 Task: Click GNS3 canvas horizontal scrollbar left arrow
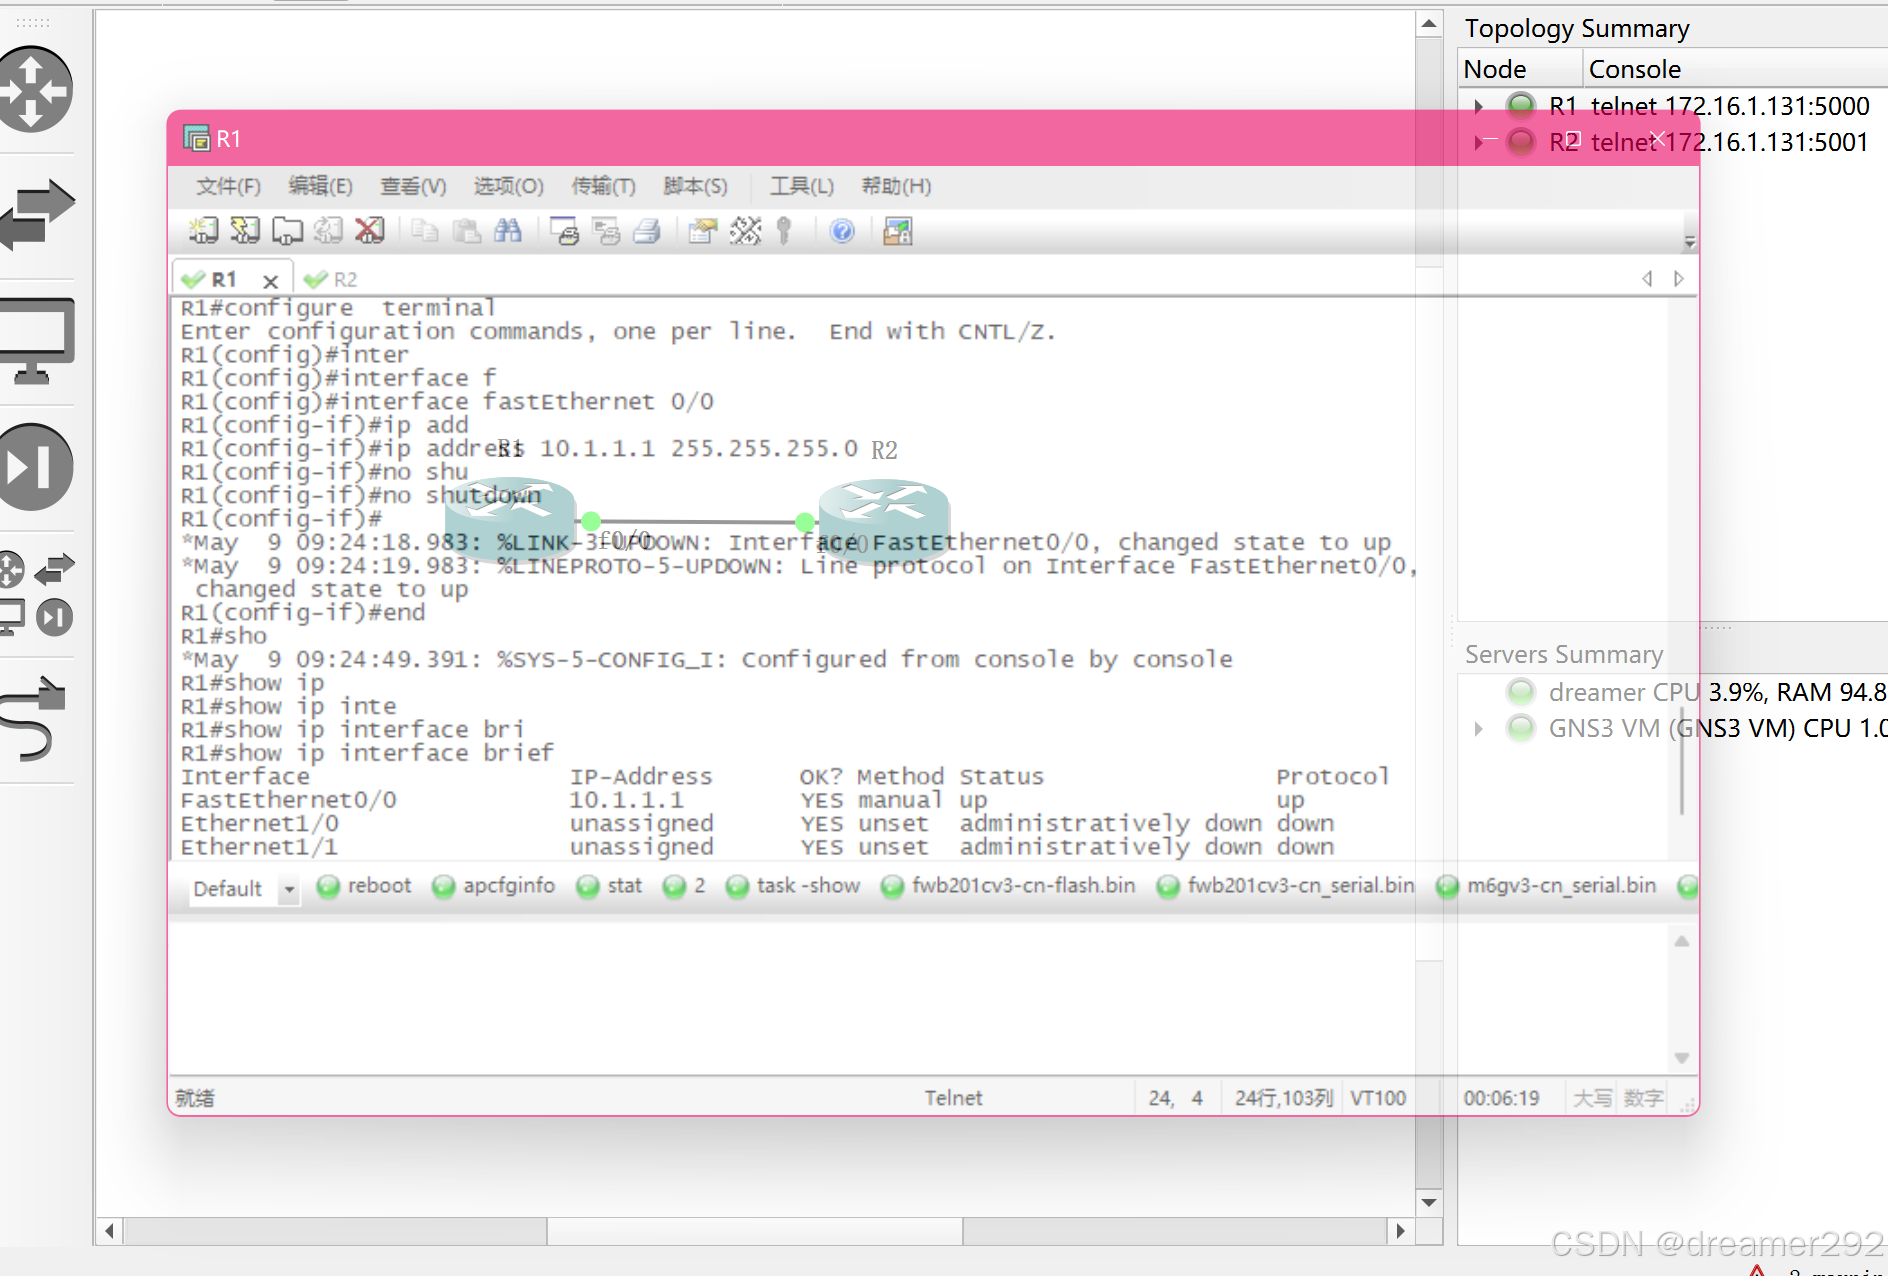tap(109, 1231)
